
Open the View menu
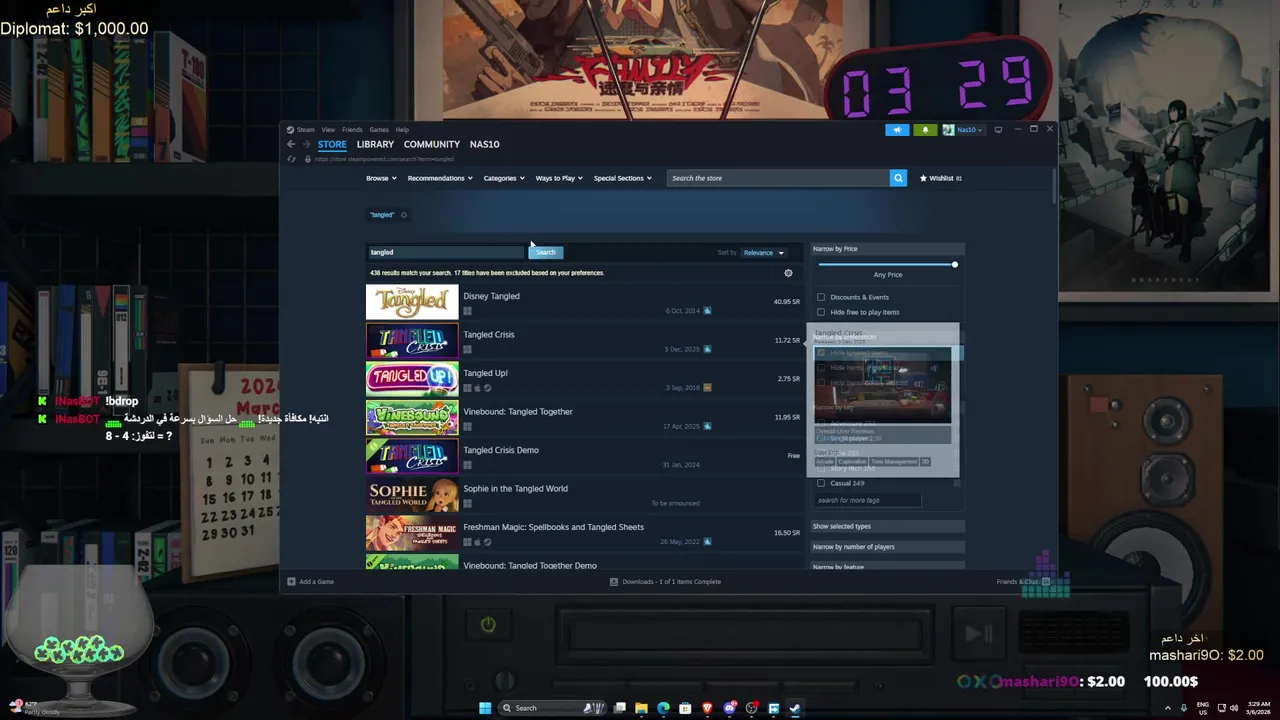coord(328,129)
